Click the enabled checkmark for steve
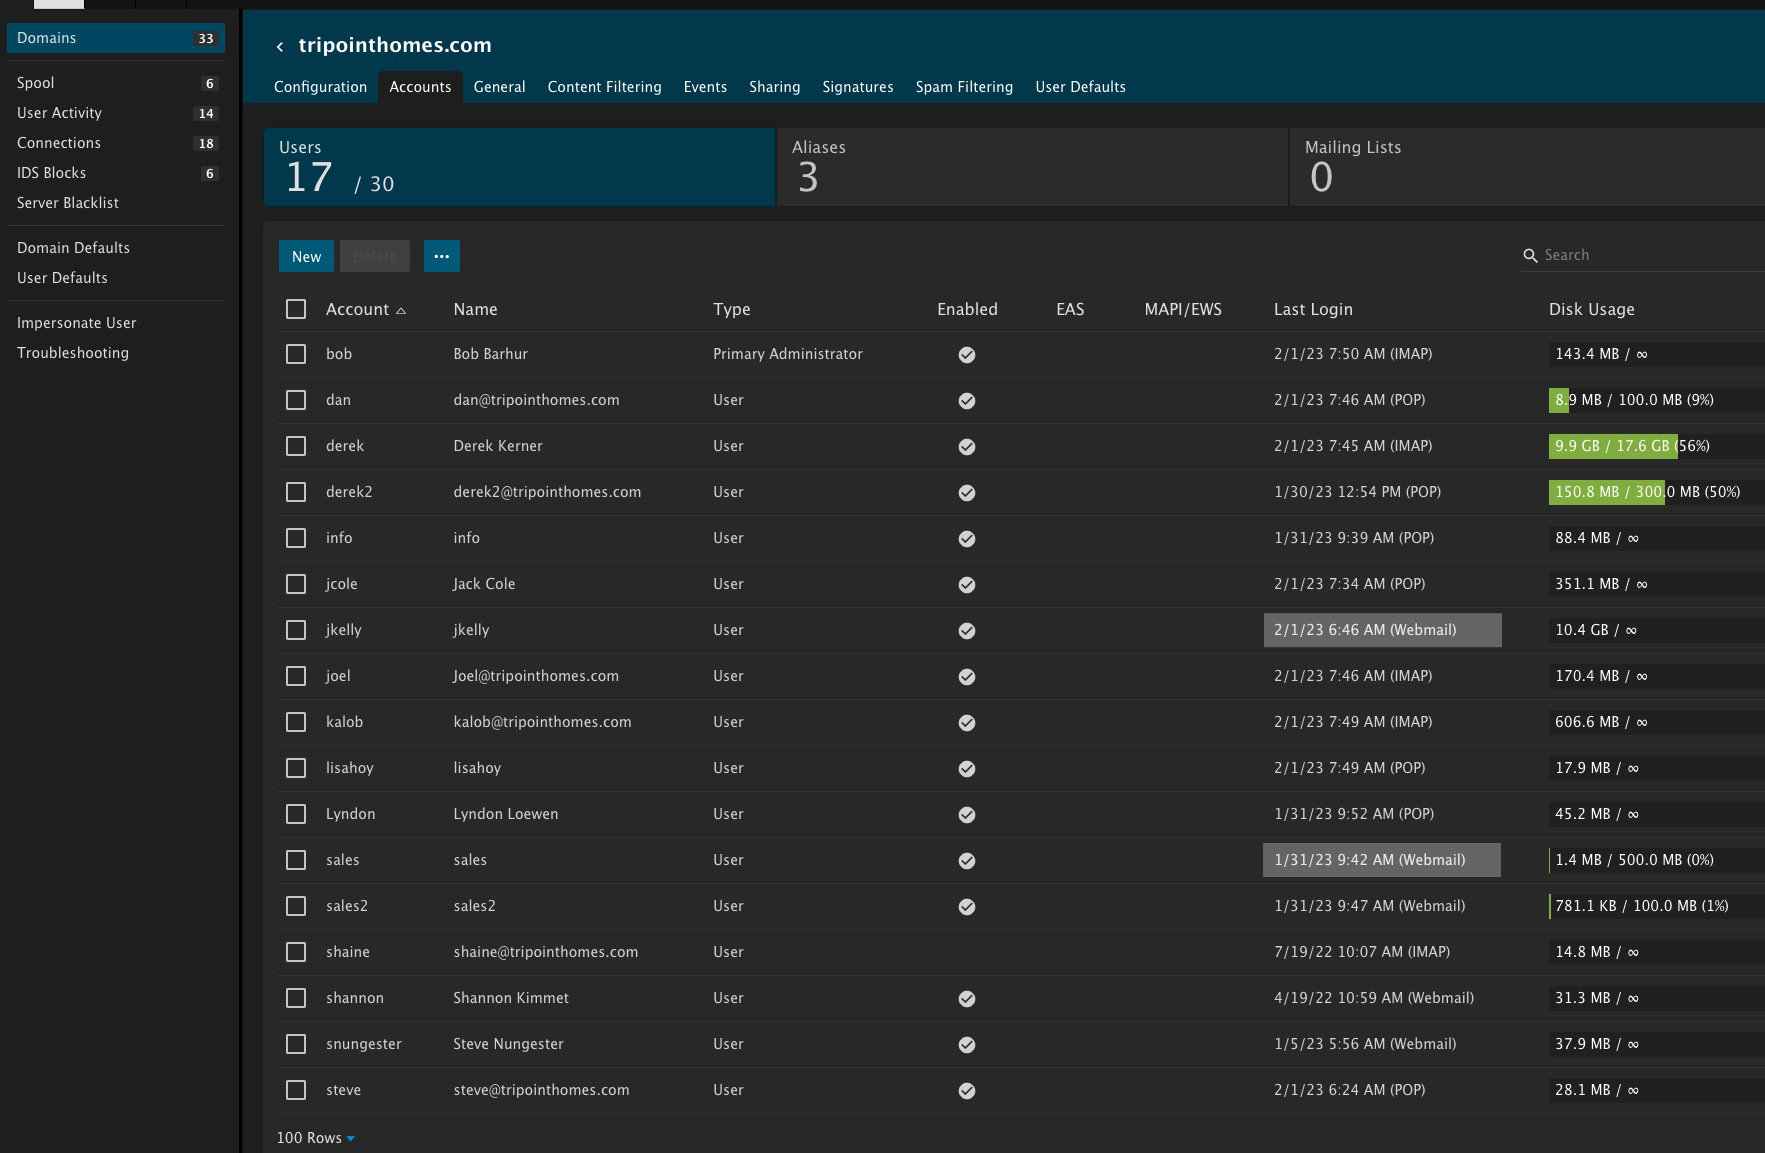The image size is (1765, 1153). pyautogui.click(x=966, y=1091)
